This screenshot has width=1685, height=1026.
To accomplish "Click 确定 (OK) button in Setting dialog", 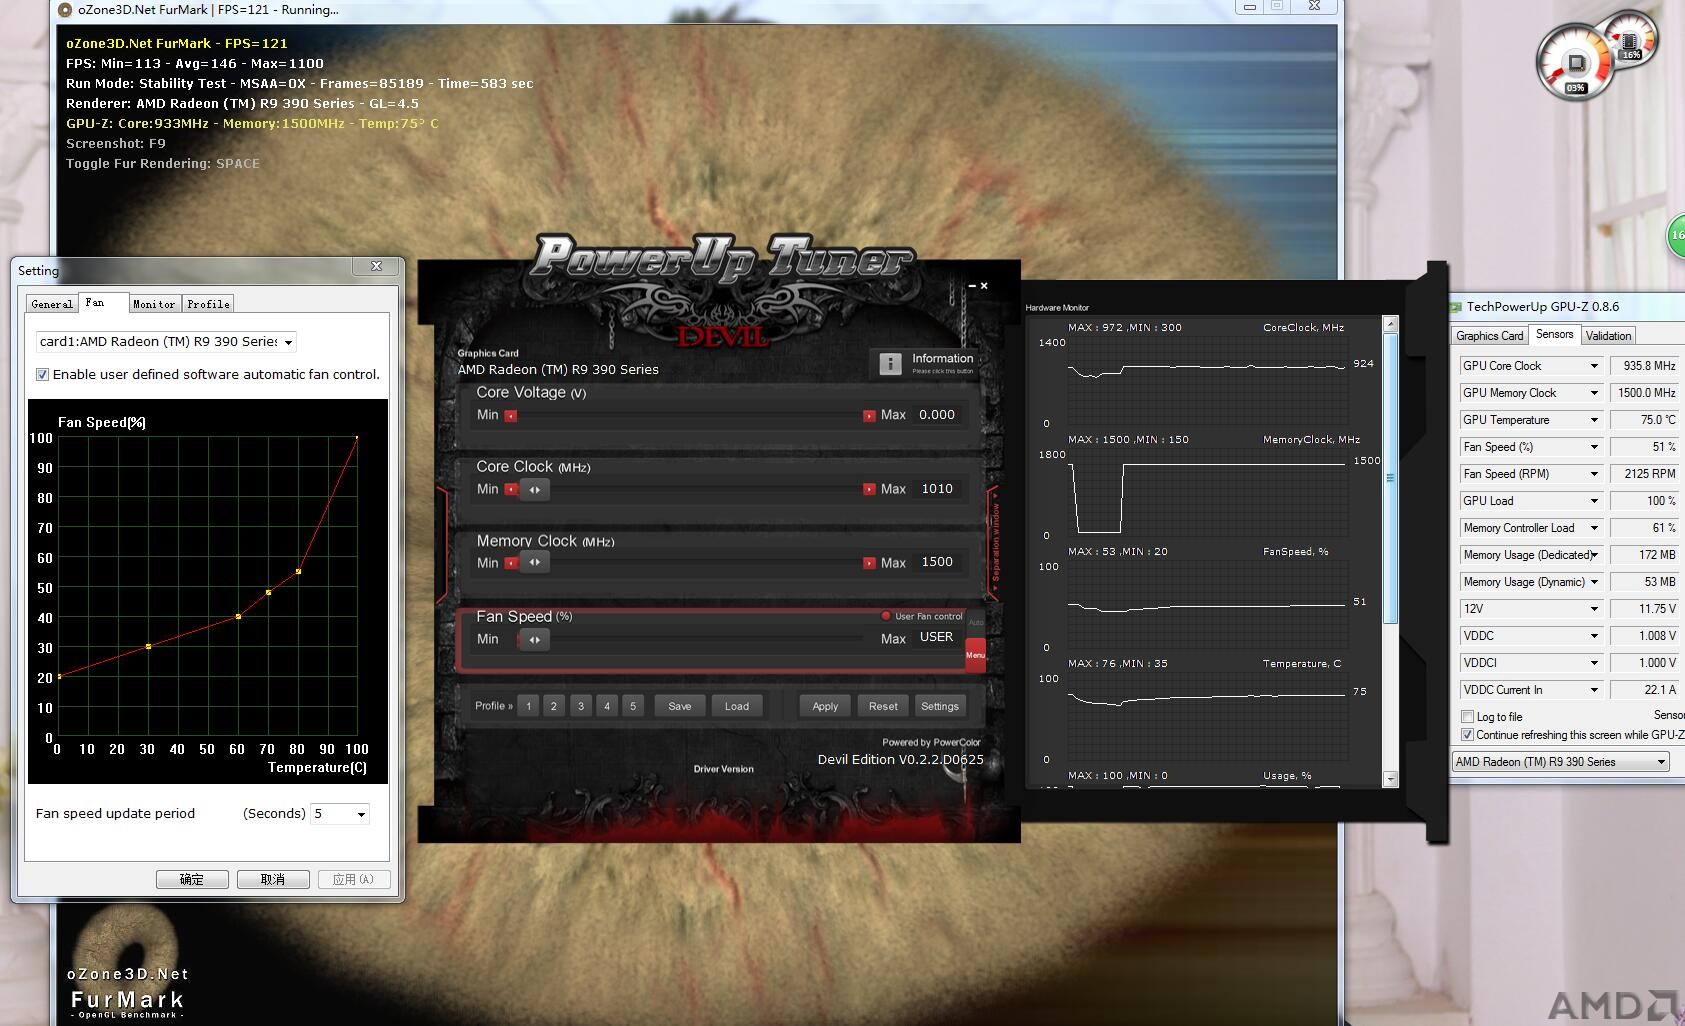I will pyautogui.click(x=192, y=879).
